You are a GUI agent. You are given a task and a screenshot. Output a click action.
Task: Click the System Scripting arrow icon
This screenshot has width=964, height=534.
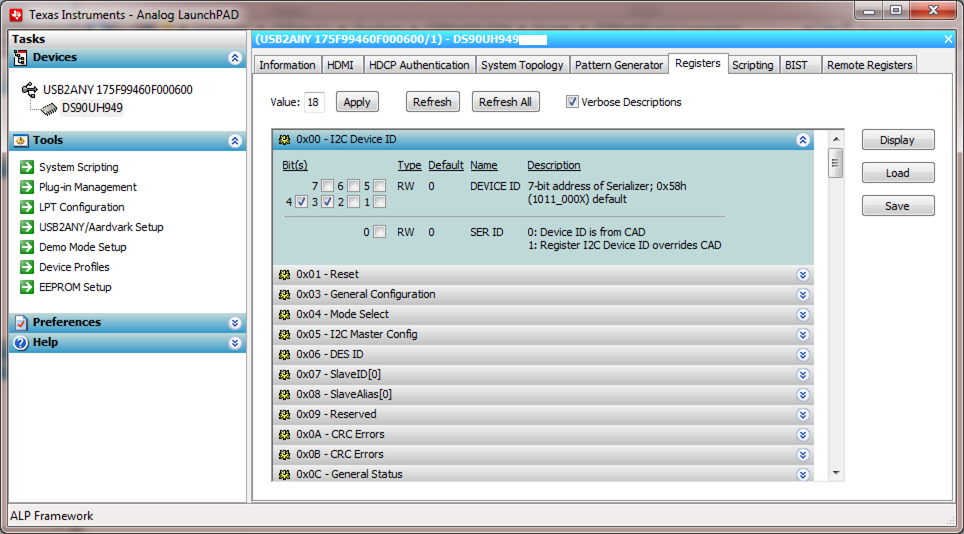tap(26, 167)
